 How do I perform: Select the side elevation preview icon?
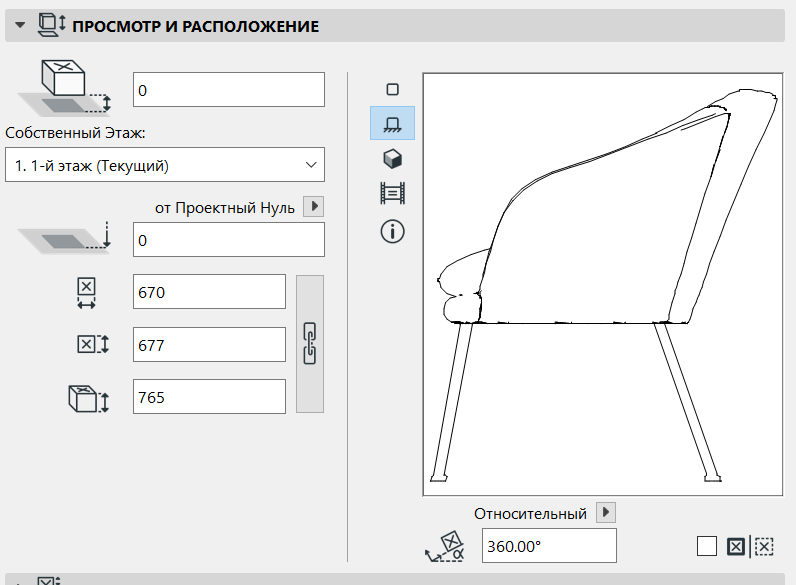click(x=392, y=123)
